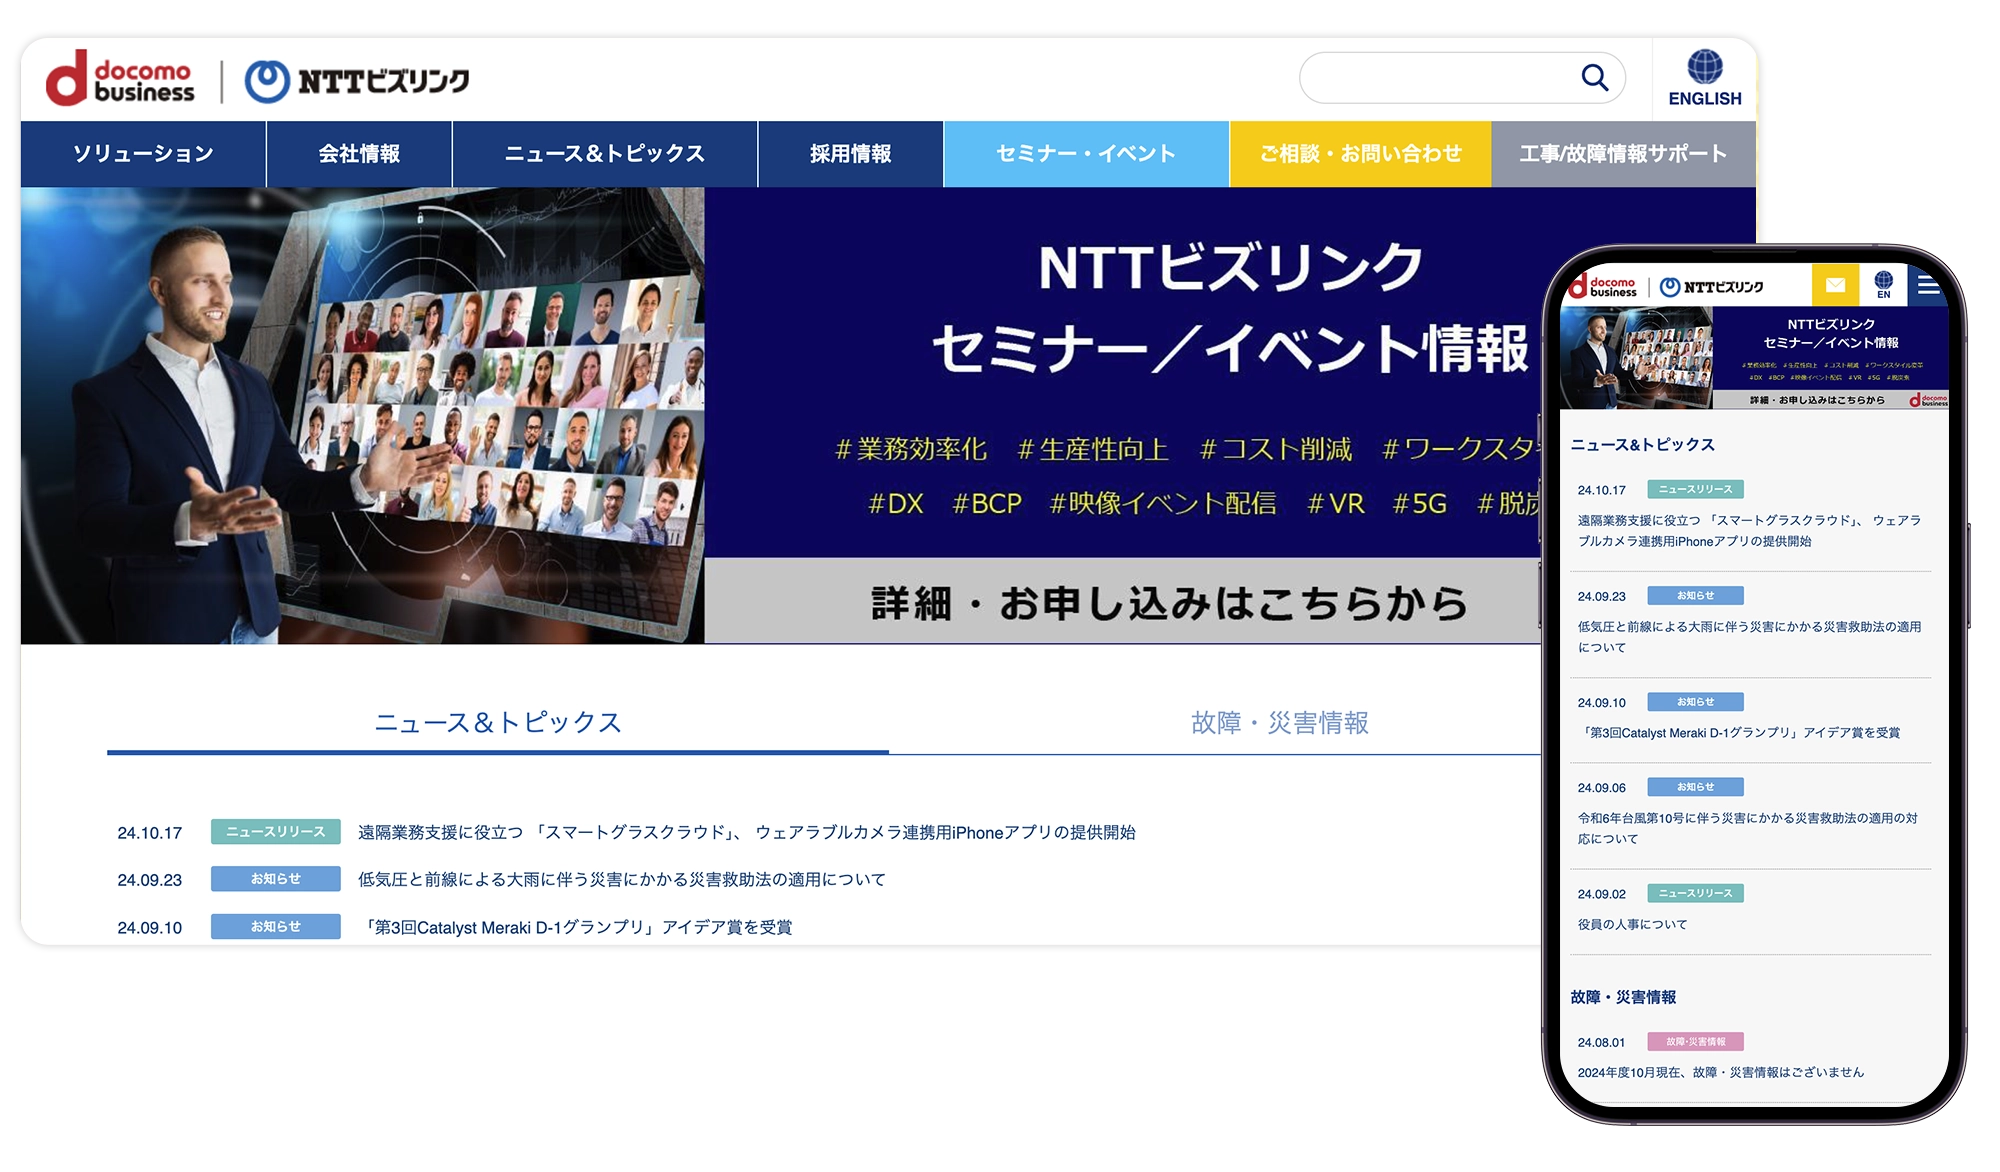Open the Catalyst Meraki D-1グランプリ link on desktop

click(576, 927)
